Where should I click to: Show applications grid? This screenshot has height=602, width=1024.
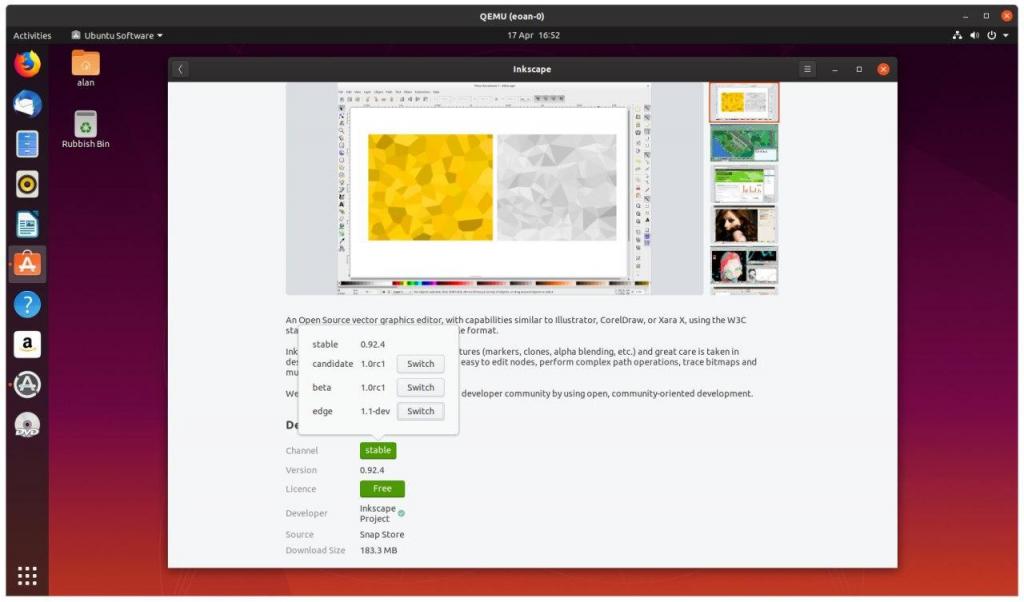(x=27, y=575)
